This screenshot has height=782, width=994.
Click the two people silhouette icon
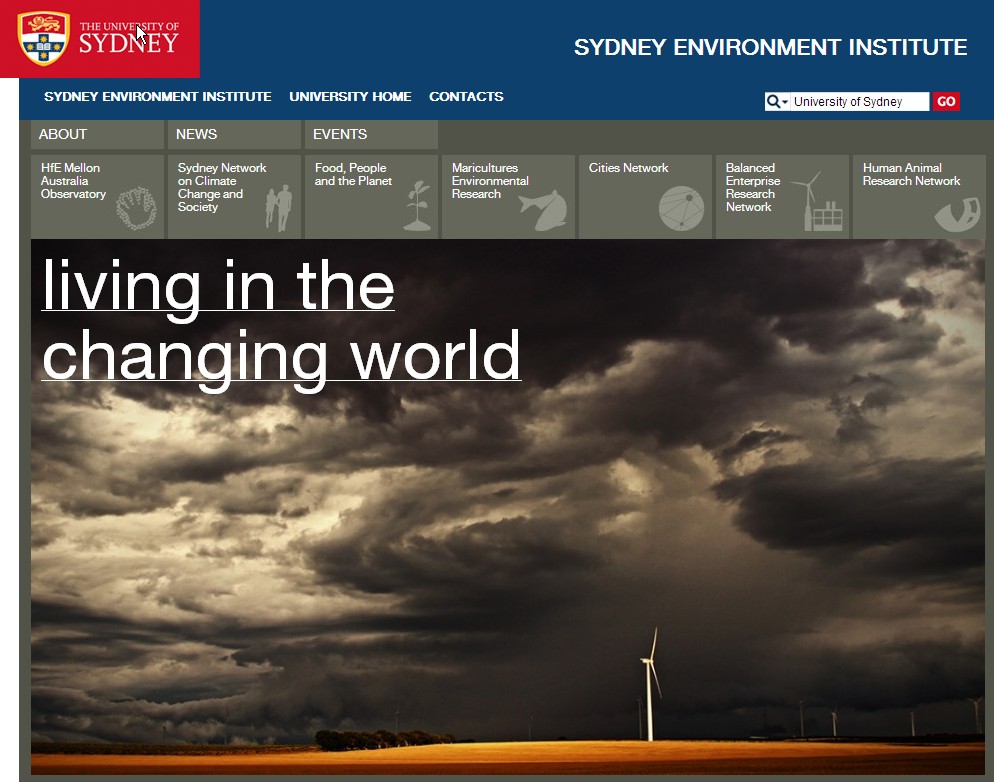click(278, 208)
